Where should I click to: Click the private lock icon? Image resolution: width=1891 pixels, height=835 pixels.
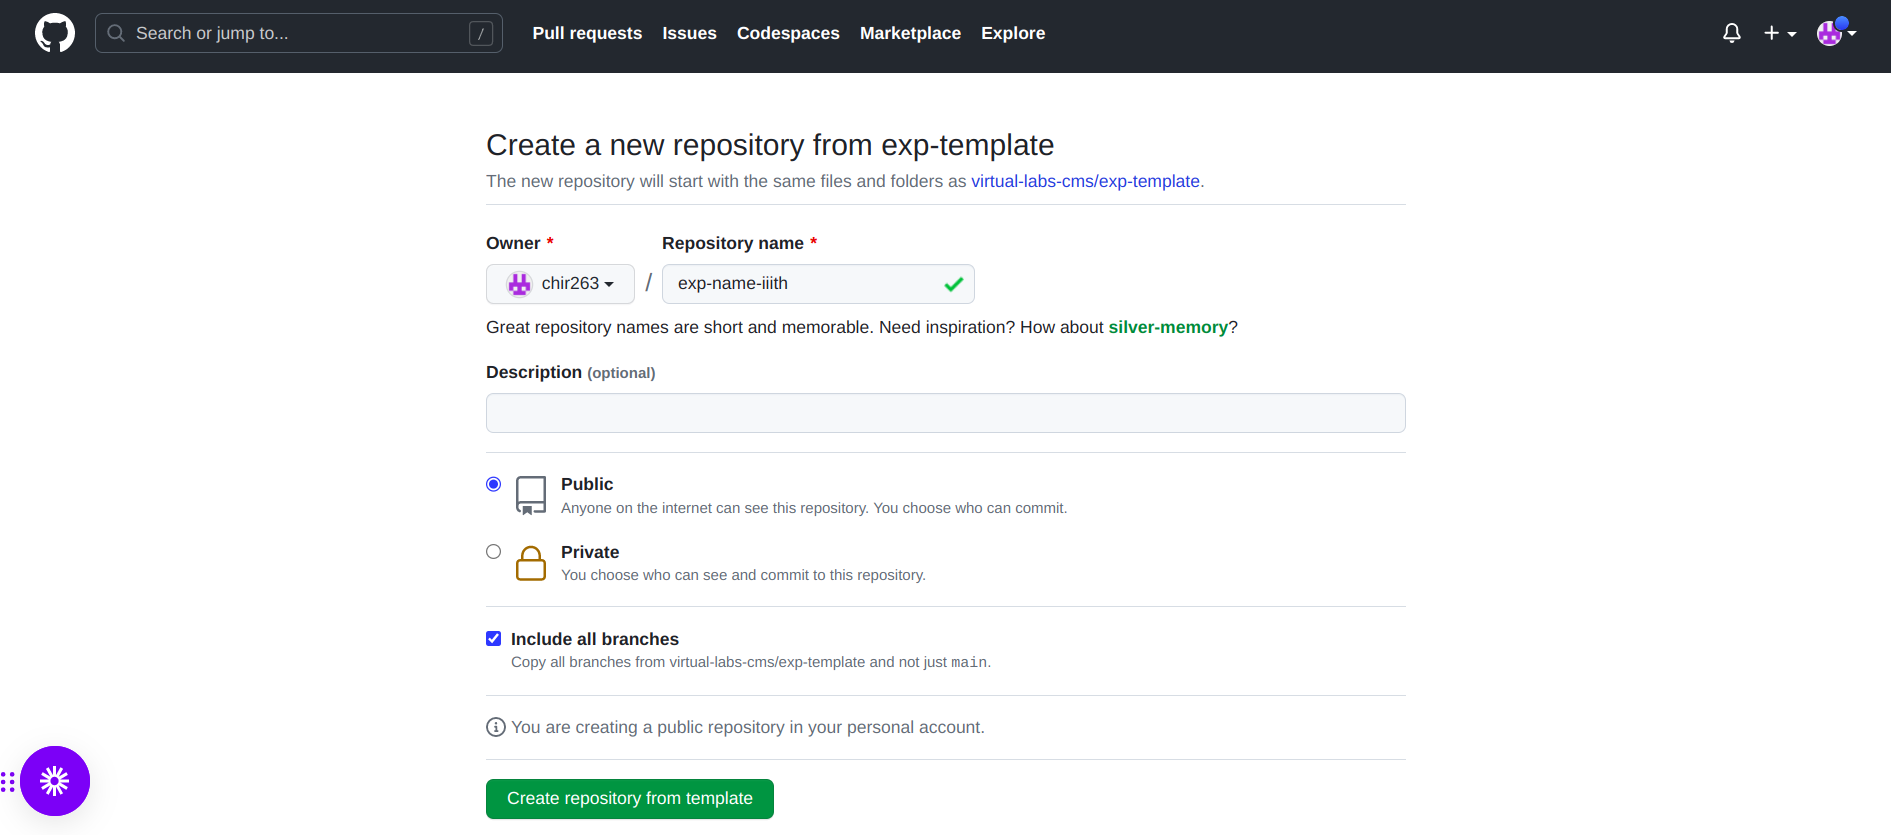coord(531,563)
